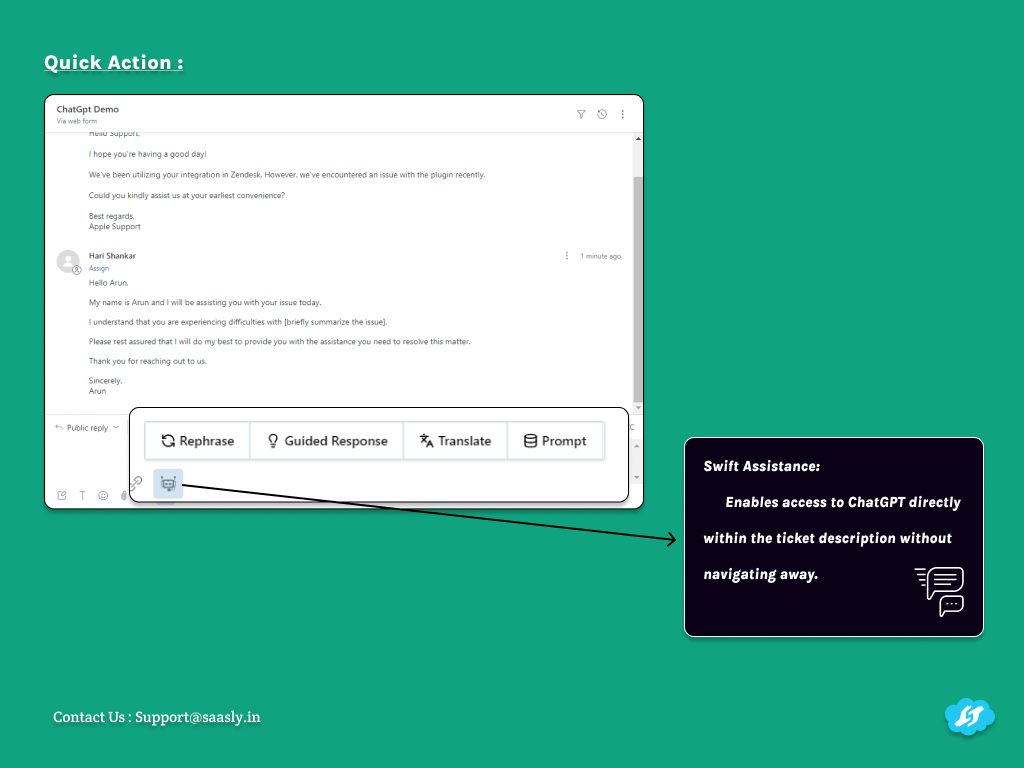Select the Guided Response option
This screenshot has height=768, width=1024.
point(326,441)
